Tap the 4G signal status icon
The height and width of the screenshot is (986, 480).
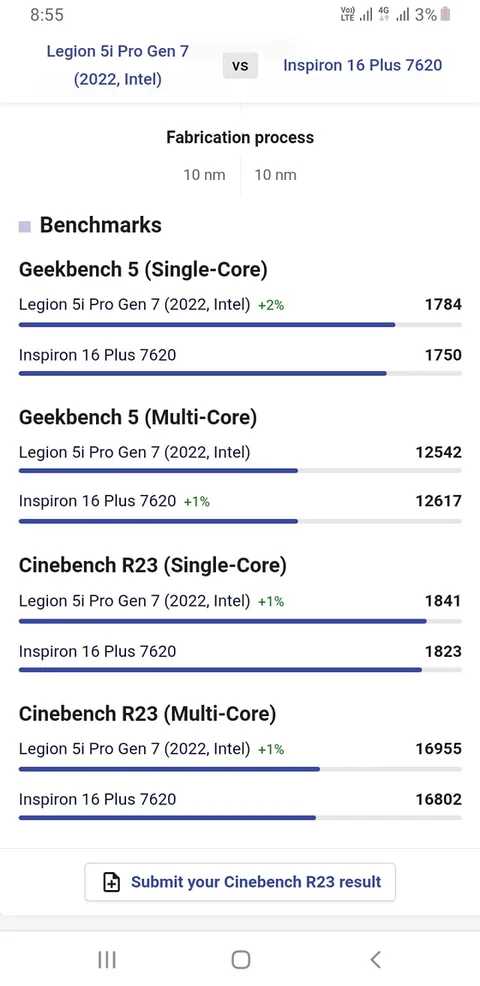(384, 14)
